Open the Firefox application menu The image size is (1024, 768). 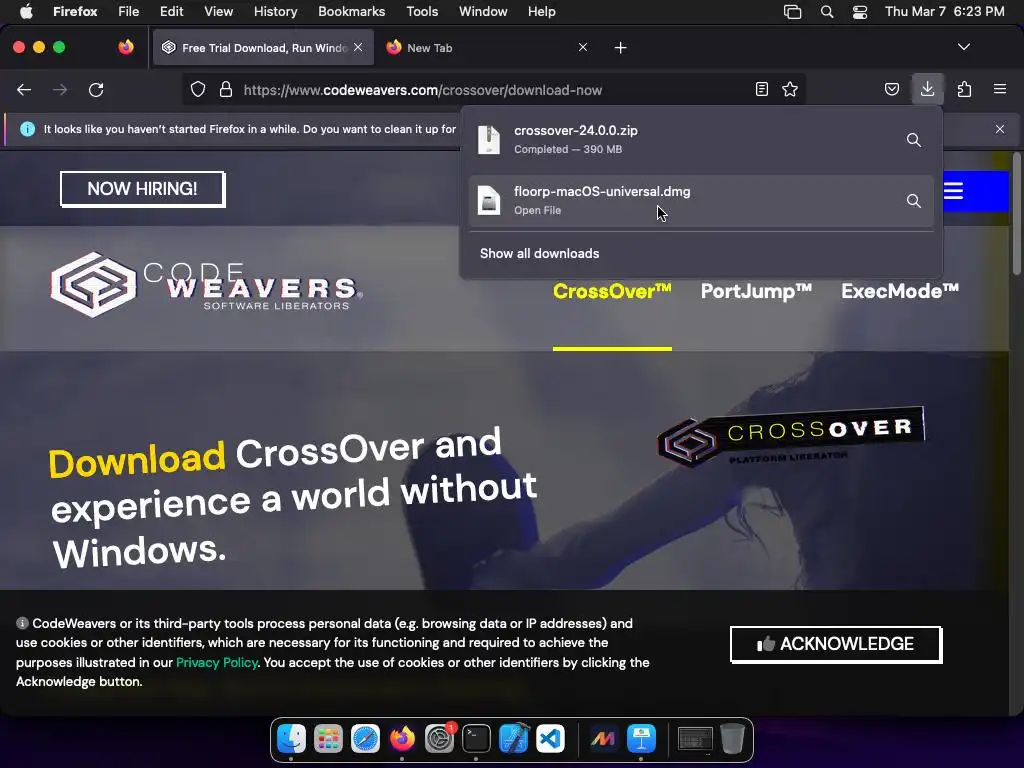1000,89
